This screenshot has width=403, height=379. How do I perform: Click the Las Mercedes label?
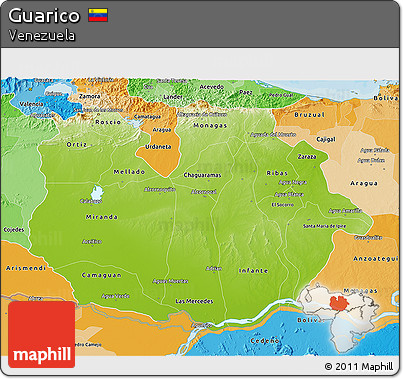194,301
